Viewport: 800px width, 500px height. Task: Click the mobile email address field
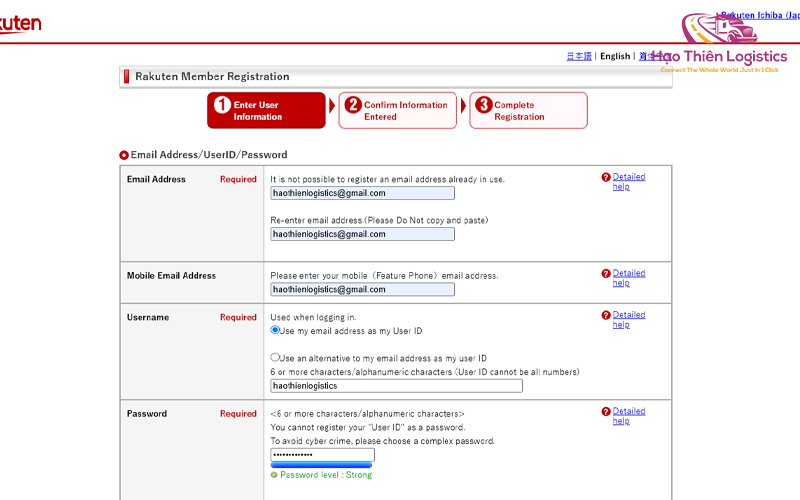[x=362, y=289]
